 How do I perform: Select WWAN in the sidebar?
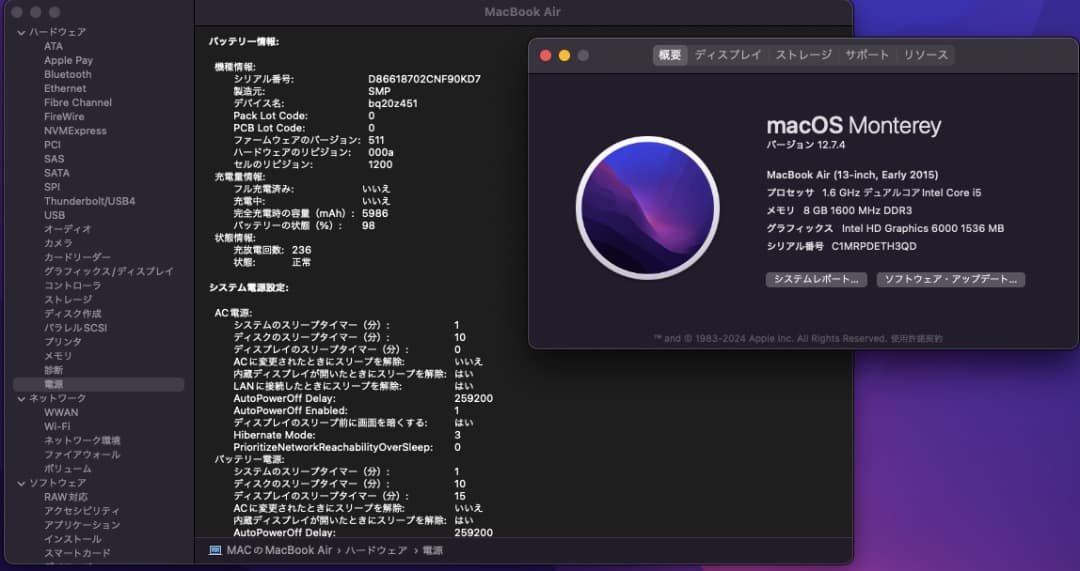61,413
